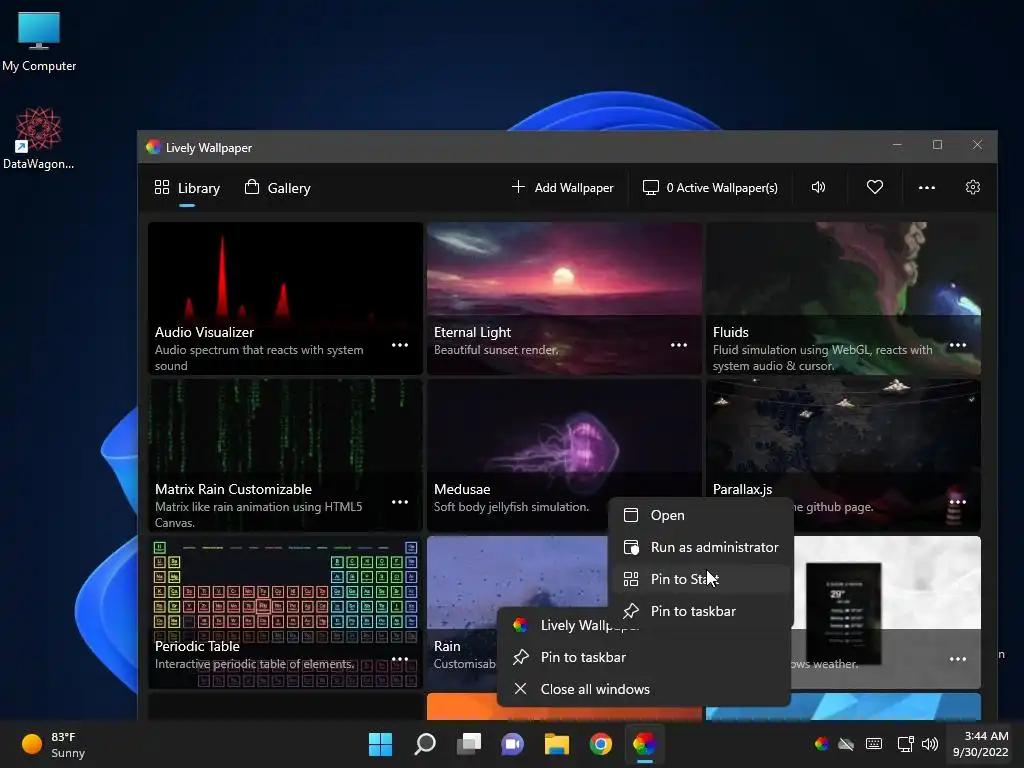Click the Lively Wallpaper title bar logo
This screenshot has height=768, width=1024.
[x=153, y=147]
